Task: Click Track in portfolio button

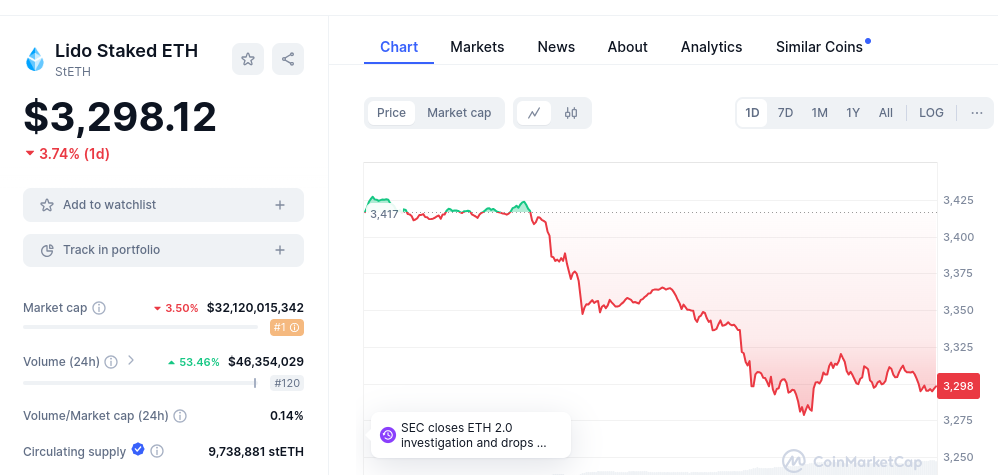Action: click(x=163, y=250)
